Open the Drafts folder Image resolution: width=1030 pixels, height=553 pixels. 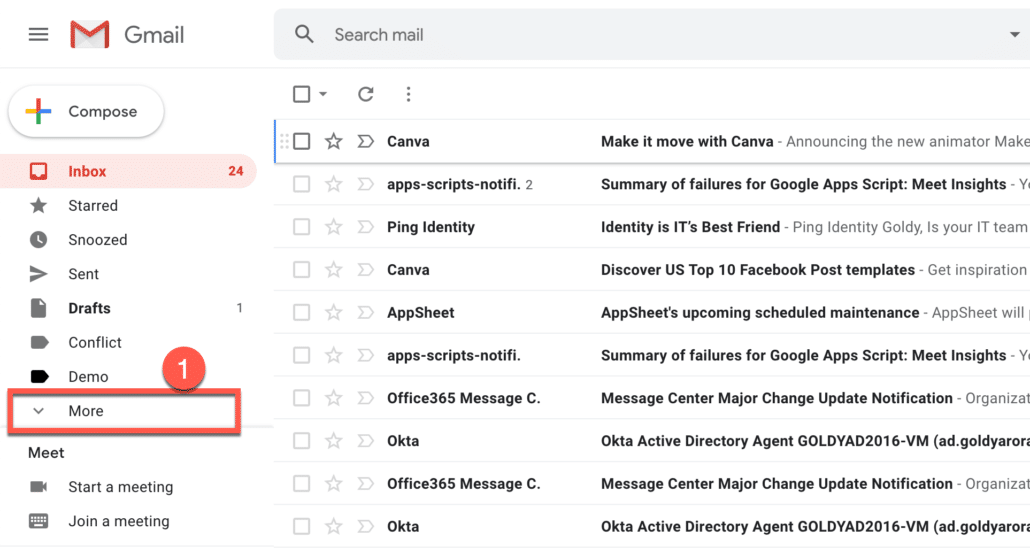[127, 308]
